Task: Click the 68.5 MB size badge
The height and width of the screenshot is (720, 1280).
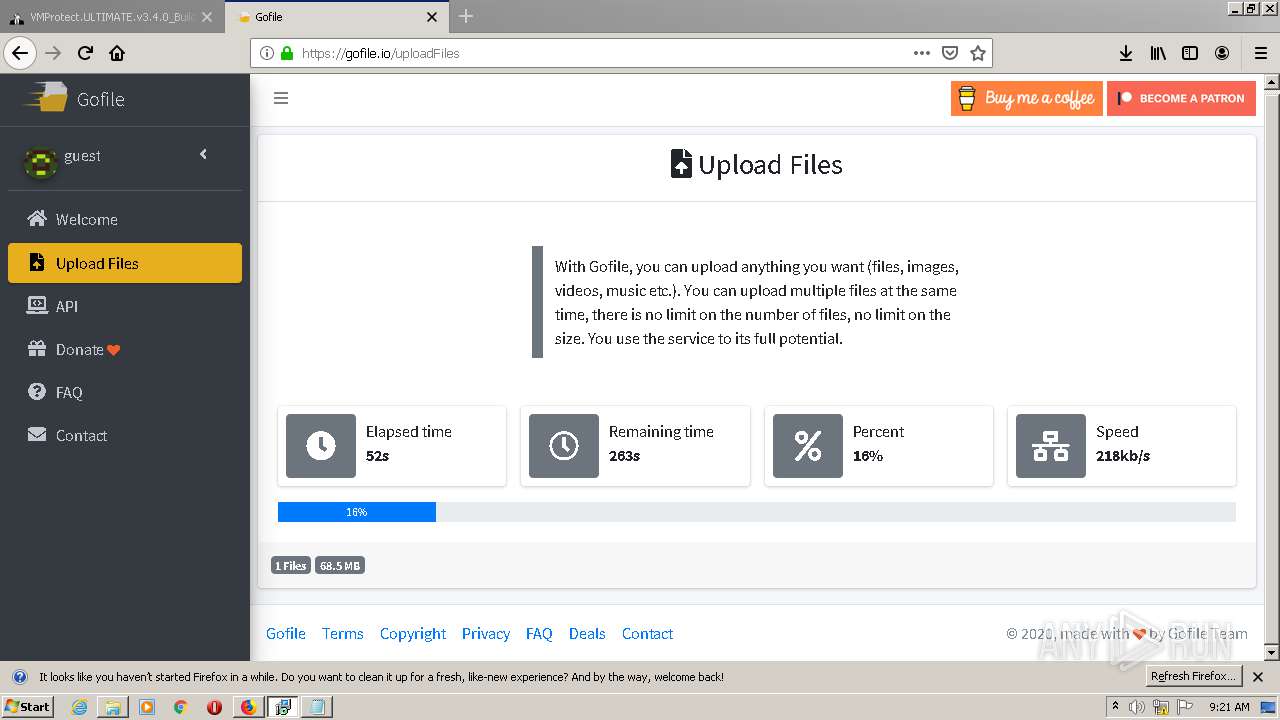Action: 340,566
